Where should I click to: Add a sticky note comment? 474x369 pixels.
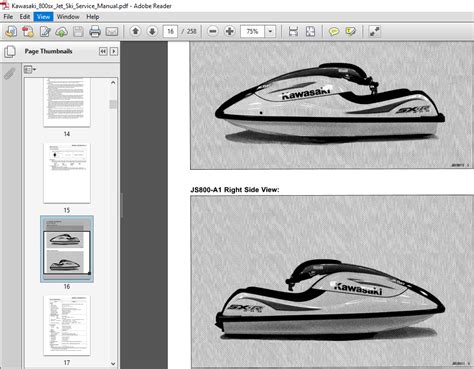(x=334, y=32)
